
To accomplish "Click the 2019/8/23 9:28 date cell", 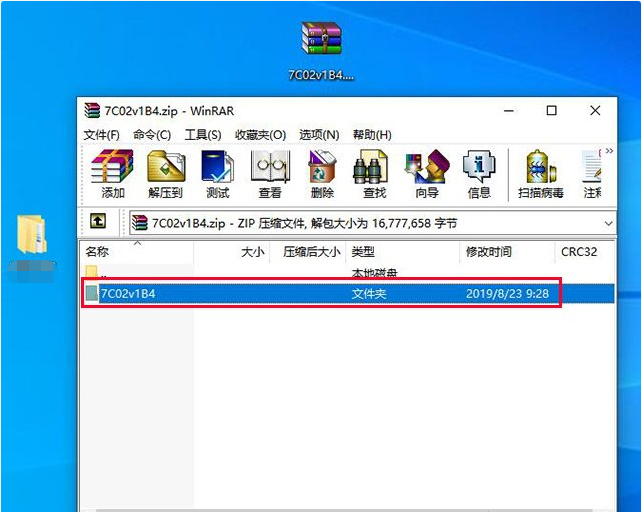I will tap(507, 294).
